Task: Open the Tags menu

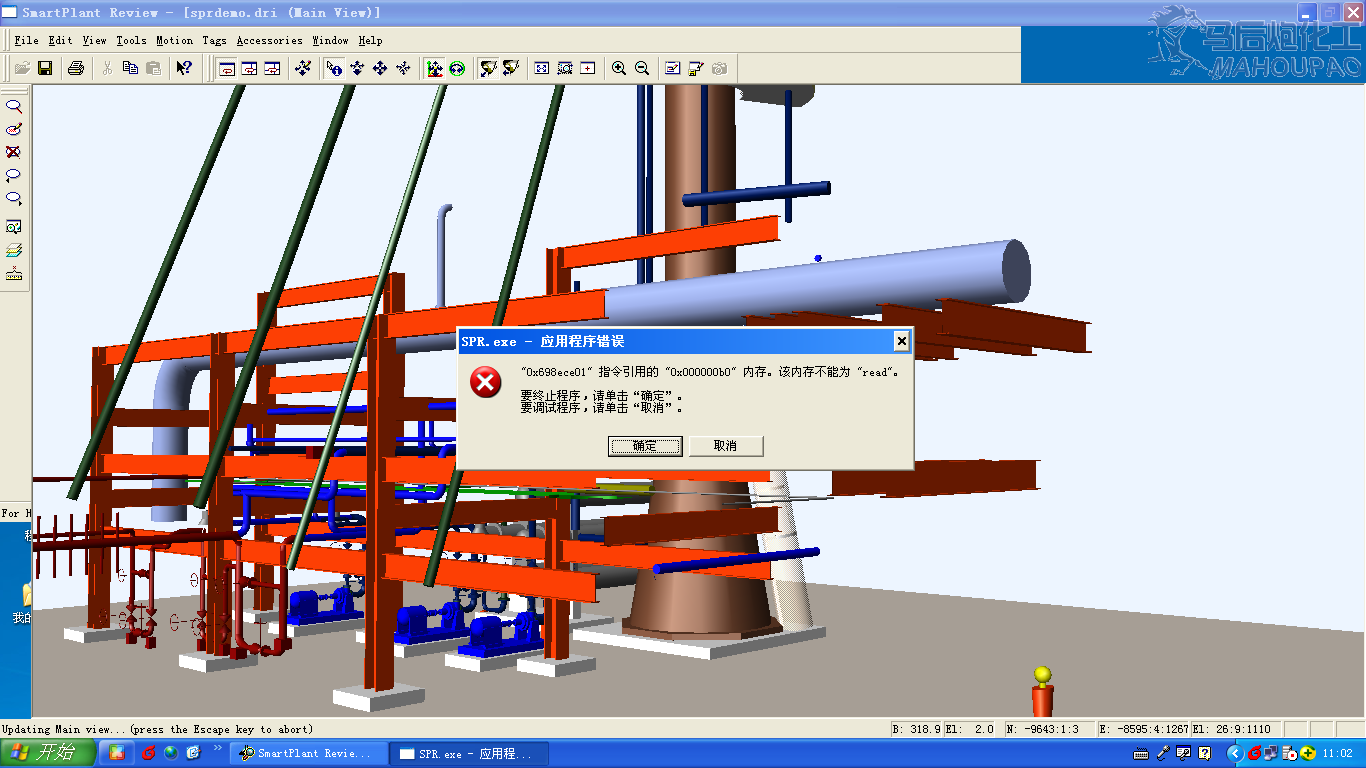Action: tap(214, 40)
